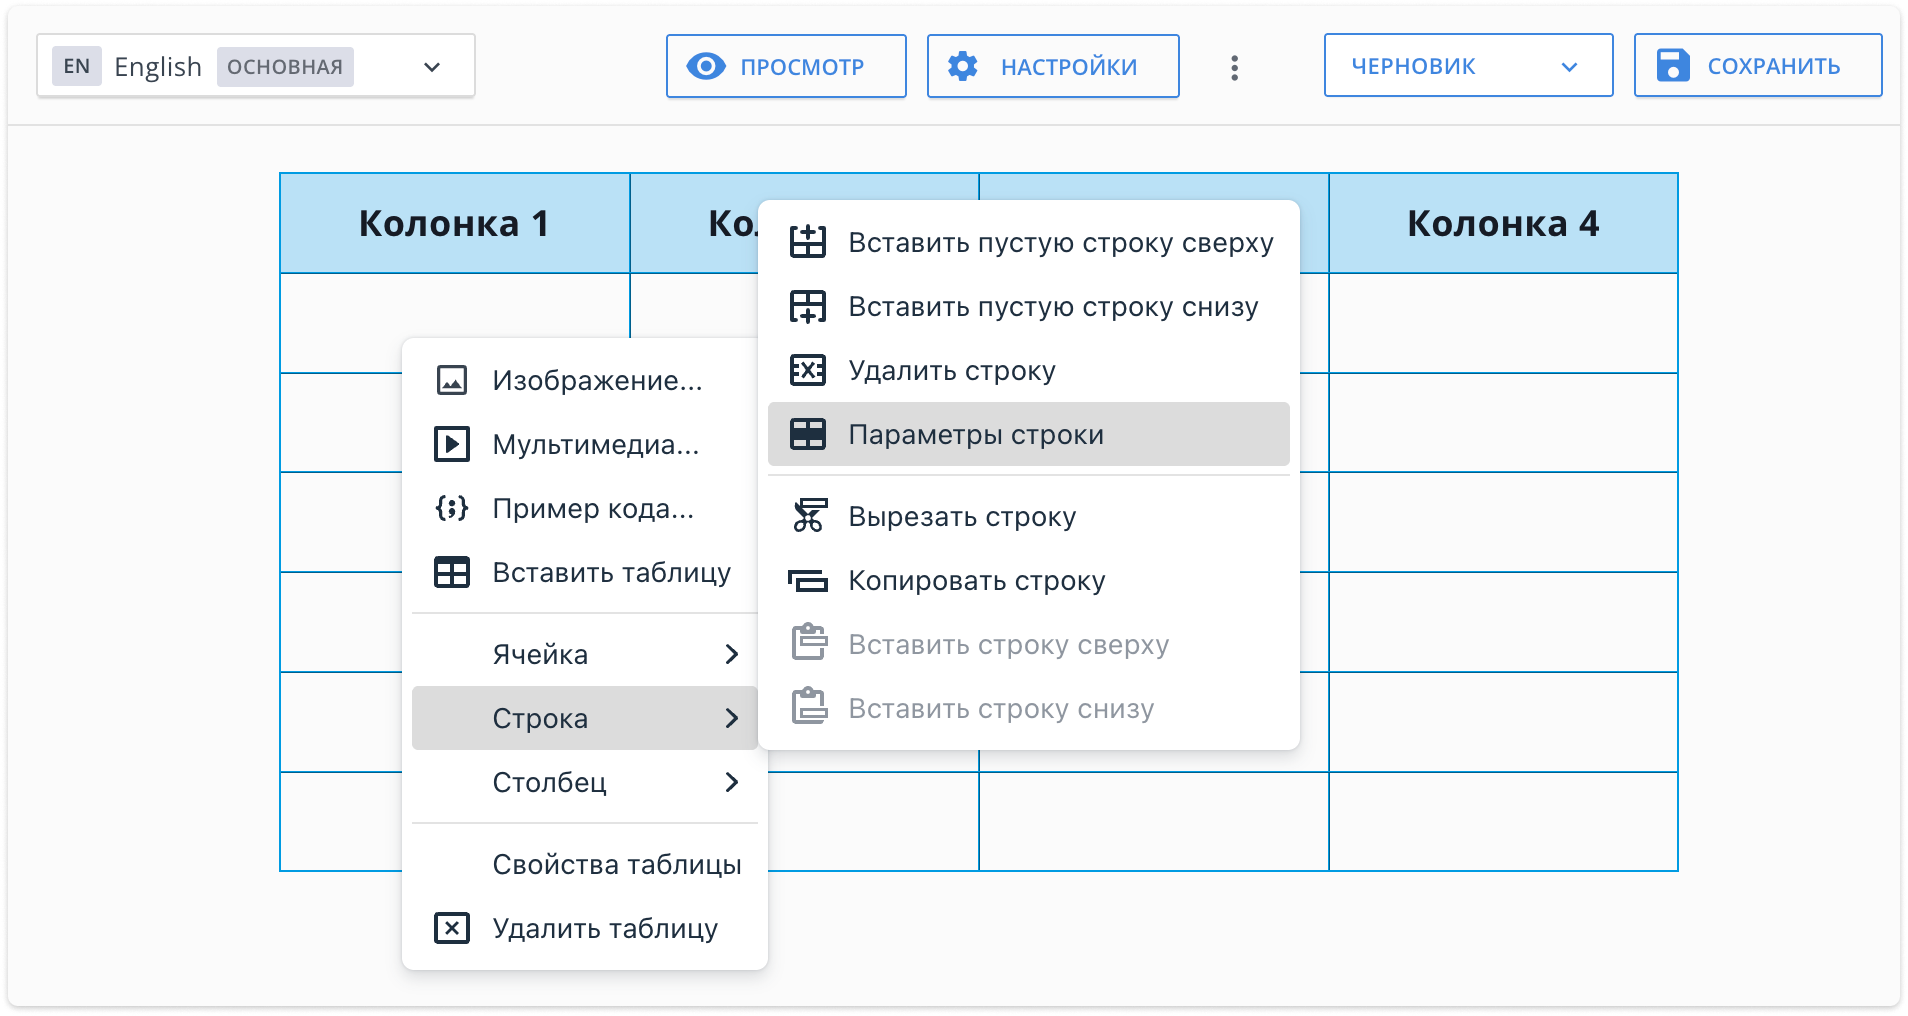Image resolution: width=1908 pixels, height=1016 pixels.
Task: Click the Мультимедиа play icon
Action: (452, 445)
